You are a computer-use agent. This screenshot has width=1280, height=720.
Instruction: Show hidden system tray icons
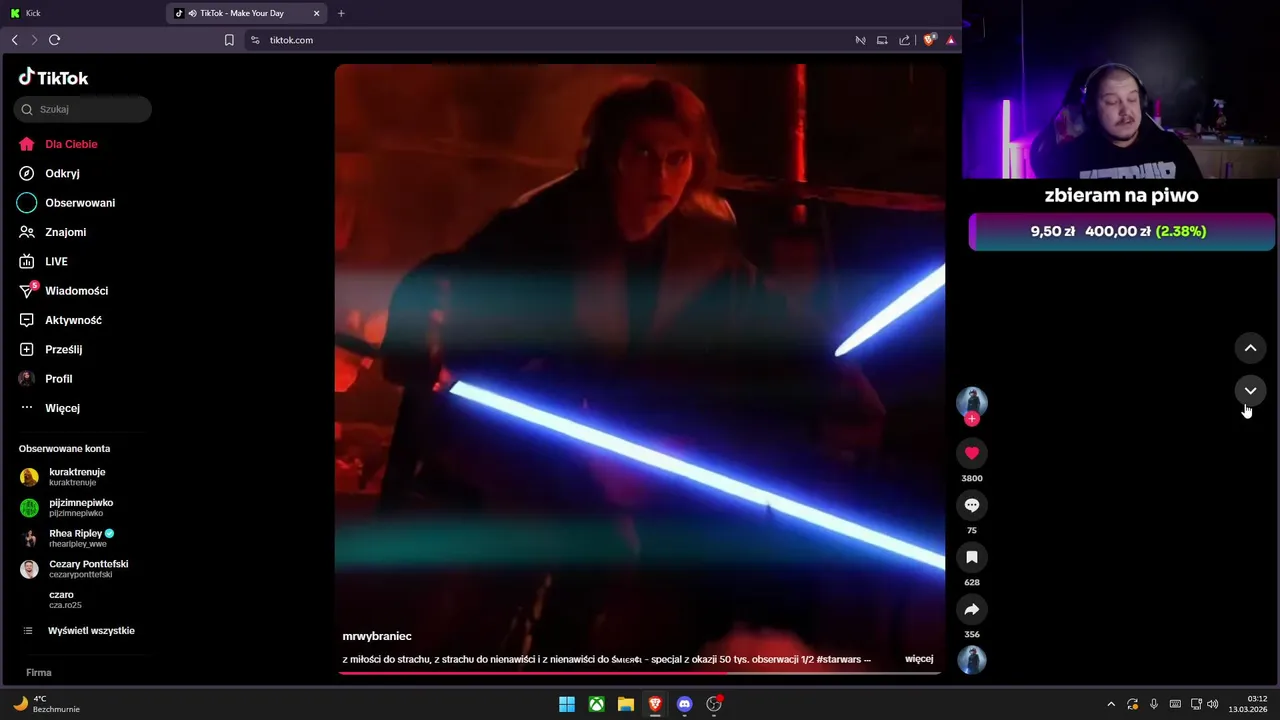(1110, 704)
